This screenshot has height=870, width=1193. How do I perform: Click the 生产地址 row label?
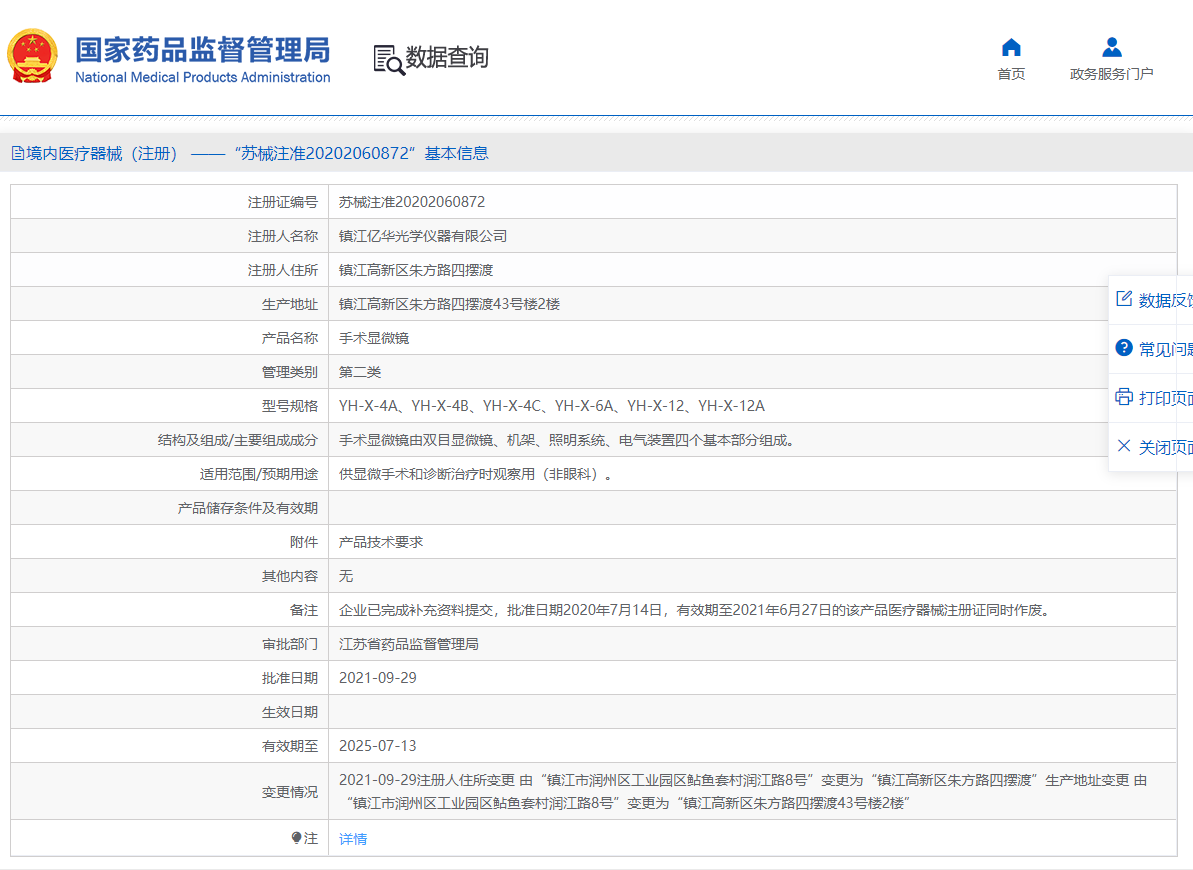coord(289,304)
